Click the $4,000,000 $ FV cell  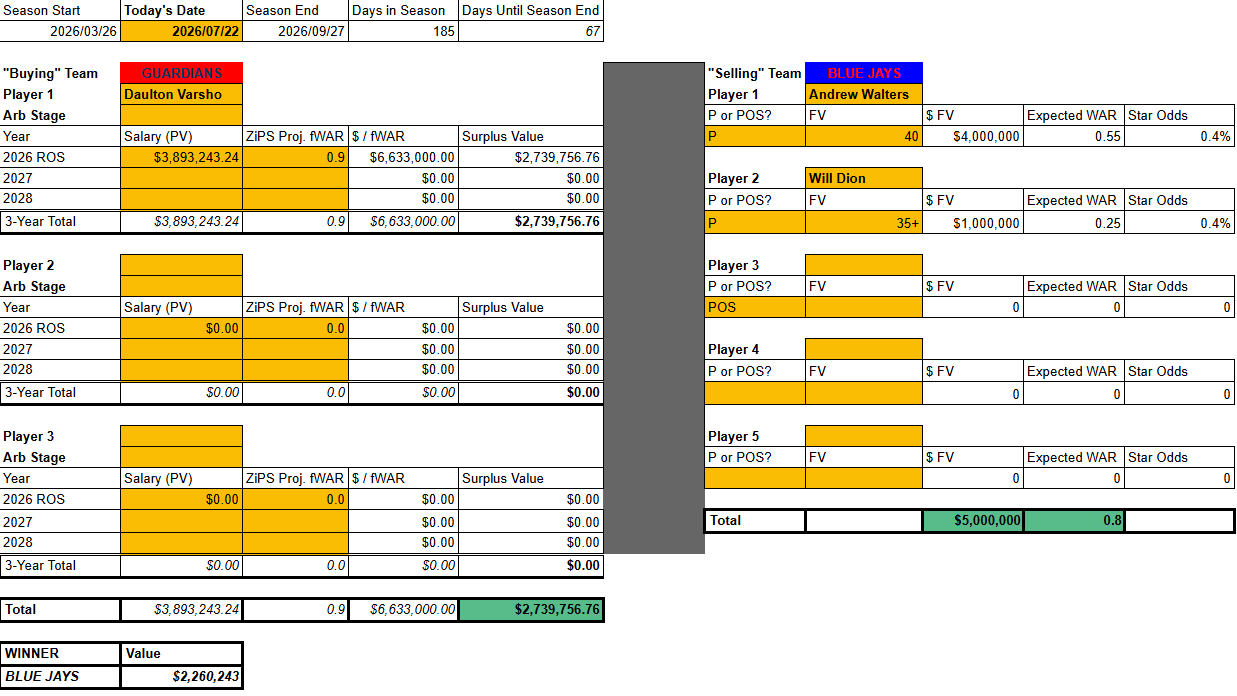point(973,136)
